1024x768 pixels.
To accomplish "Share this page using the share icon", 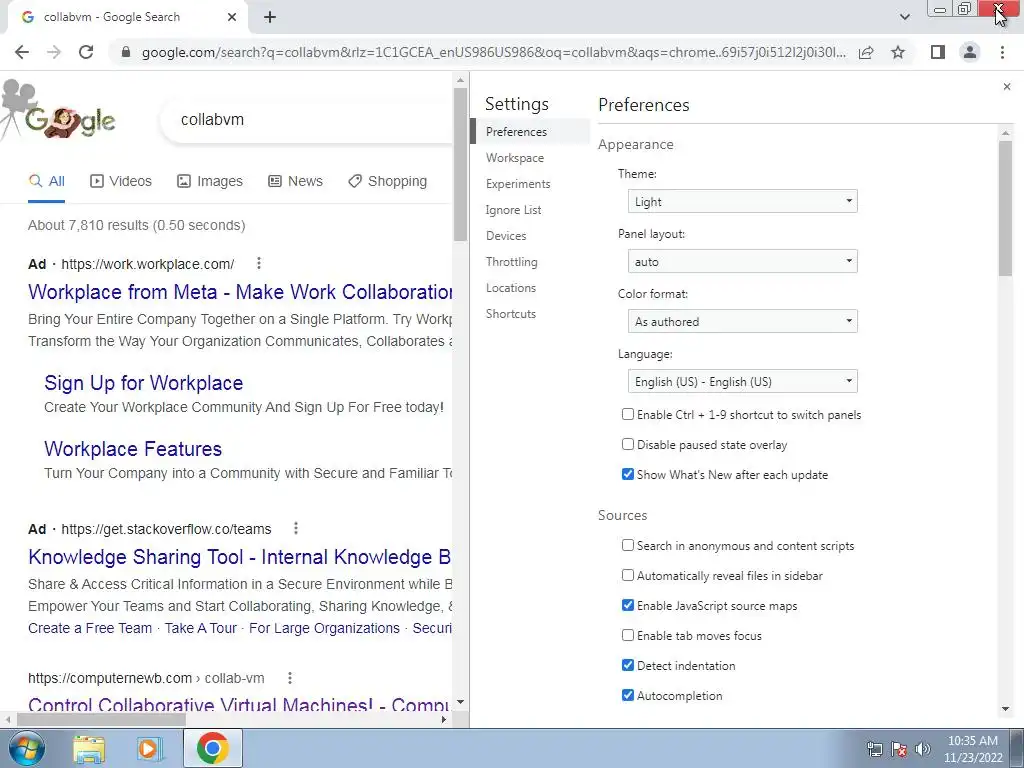I will [866, 52].
